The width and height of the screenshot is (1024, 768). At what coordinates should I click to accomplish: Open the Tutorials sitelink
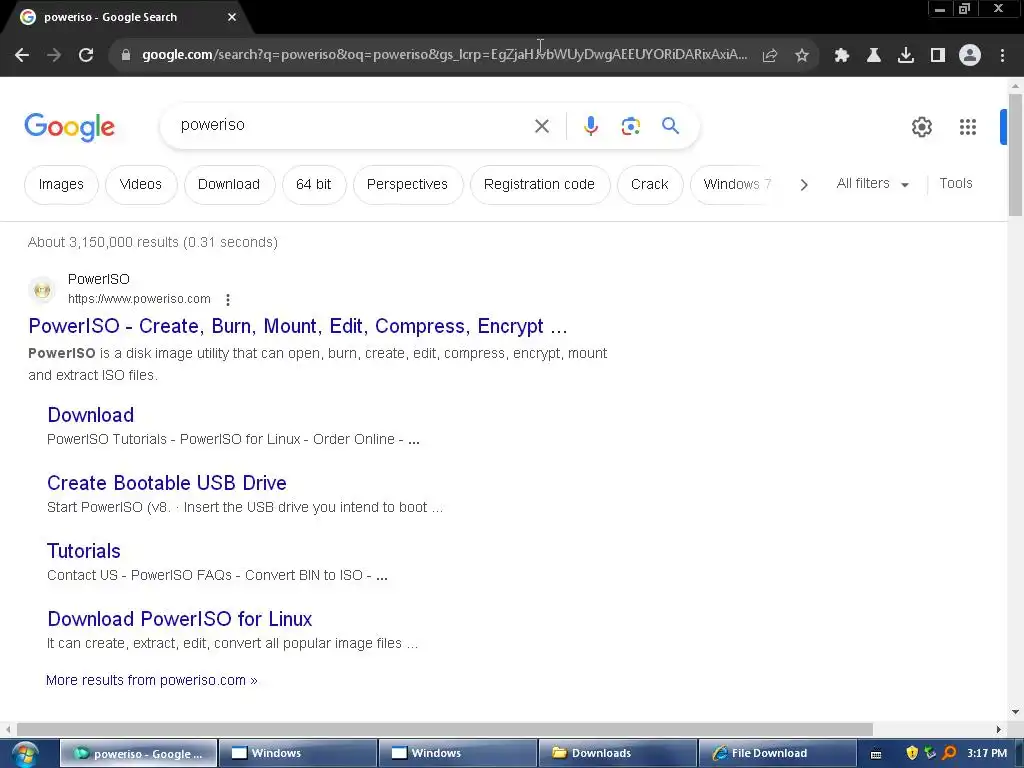click(x=84, y=551)
